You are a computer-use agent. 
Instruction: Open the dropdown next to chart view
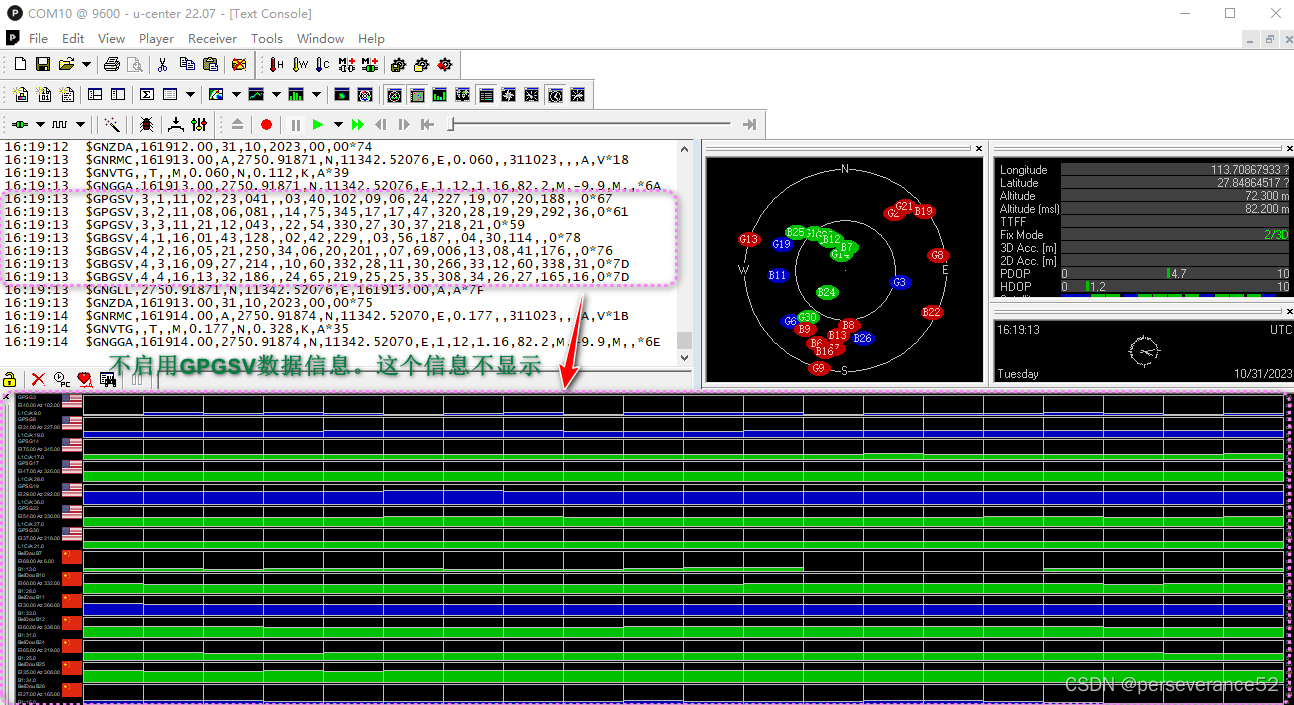(x=276, y=95)
